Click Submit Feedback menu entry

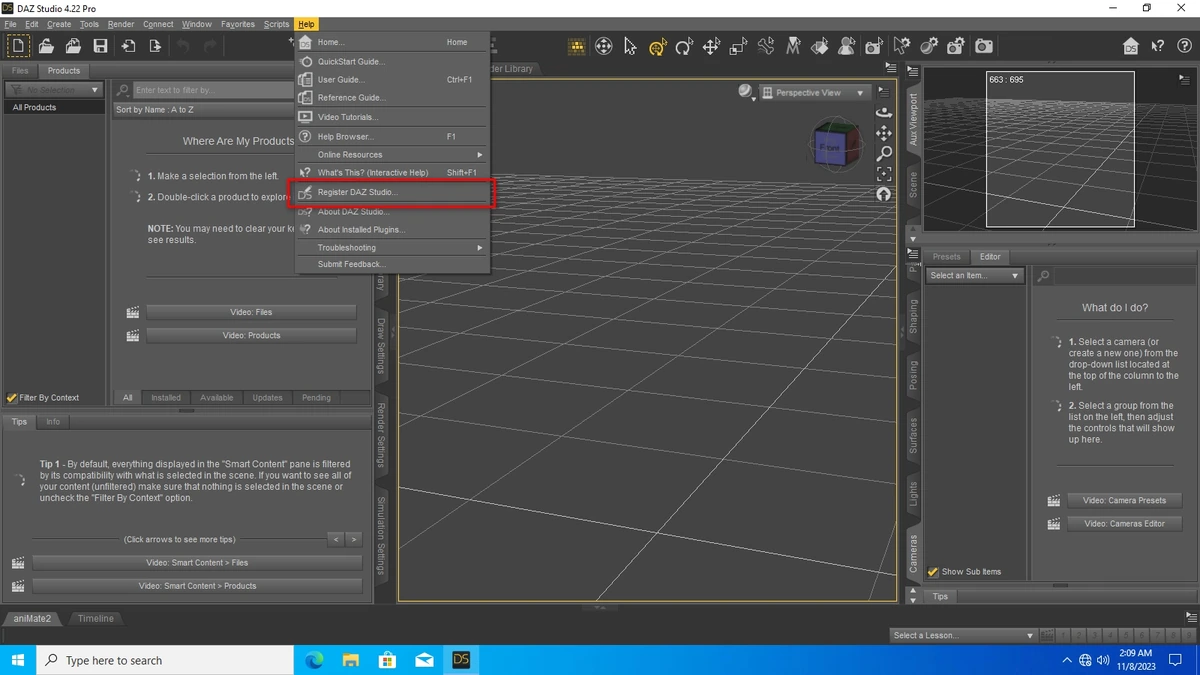(392, 264)
